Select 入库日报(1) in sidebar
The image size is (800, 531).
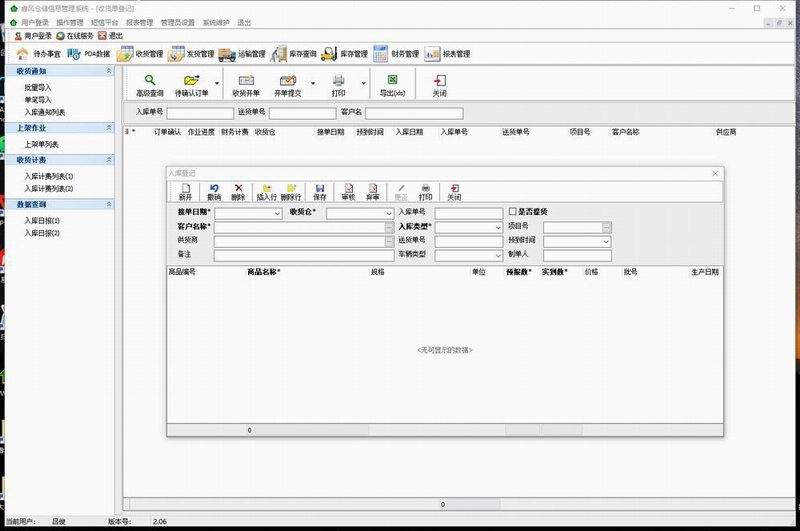(42, 220)
